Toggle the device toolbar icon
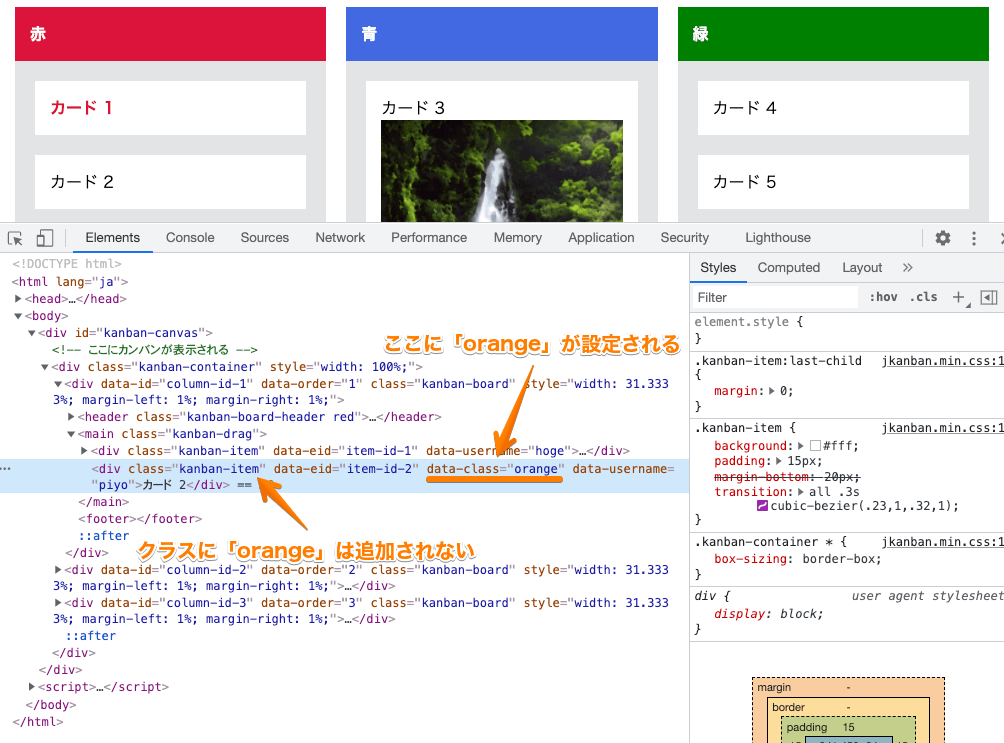 point(44,238)
